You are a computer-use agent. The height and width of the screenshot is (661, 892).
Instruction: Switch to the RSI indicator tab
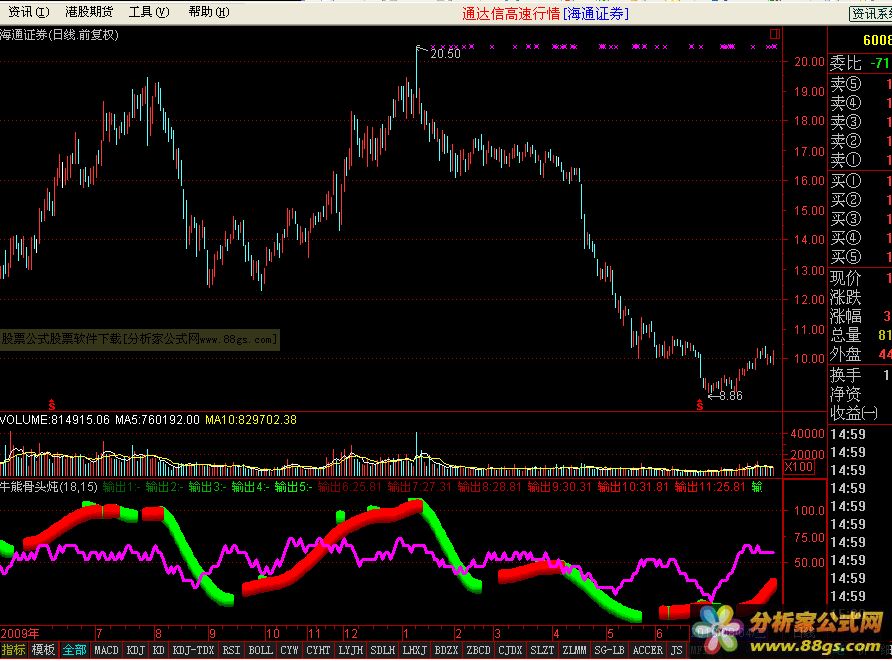232,650
